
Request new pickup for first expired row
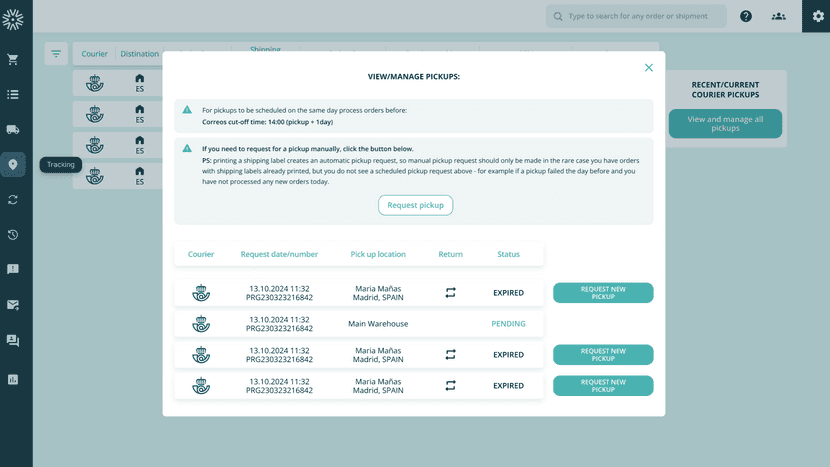point(603,293)
